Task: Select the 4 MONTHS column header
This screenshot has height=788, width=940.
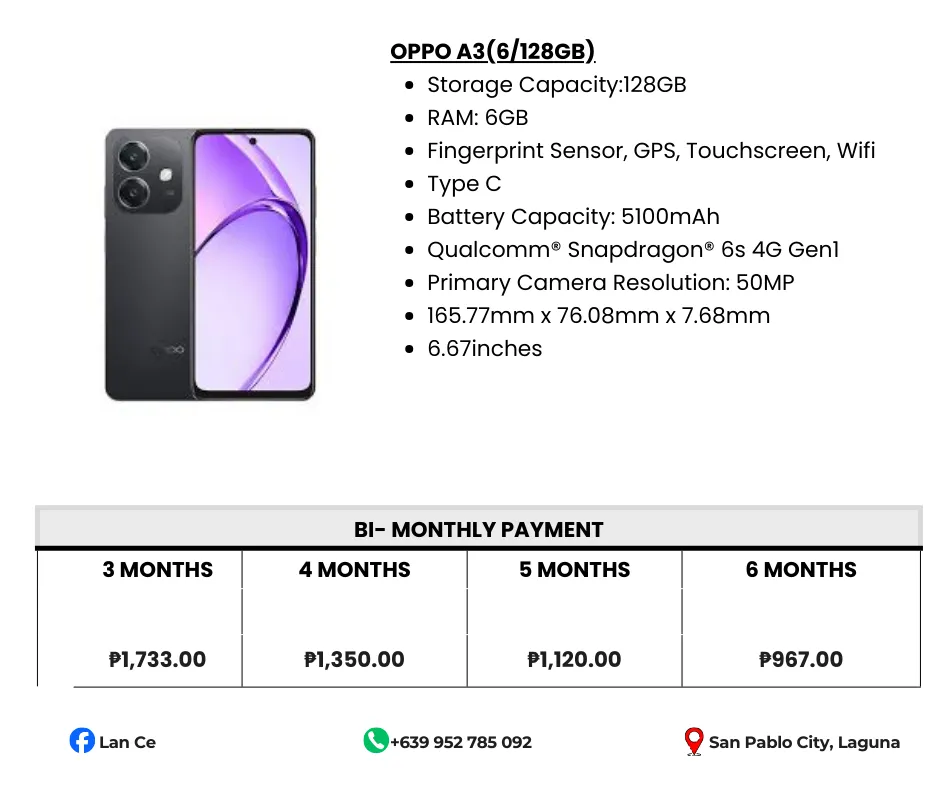Action: point(354,570)
